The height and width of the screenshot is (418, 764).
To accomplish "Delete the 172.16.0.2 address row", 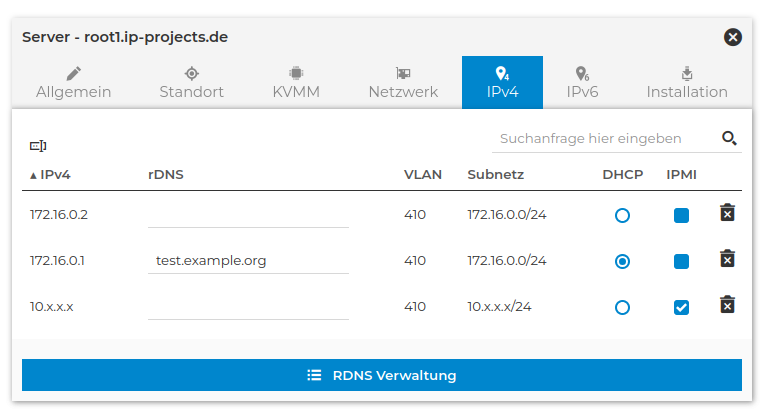I will 728,213.
